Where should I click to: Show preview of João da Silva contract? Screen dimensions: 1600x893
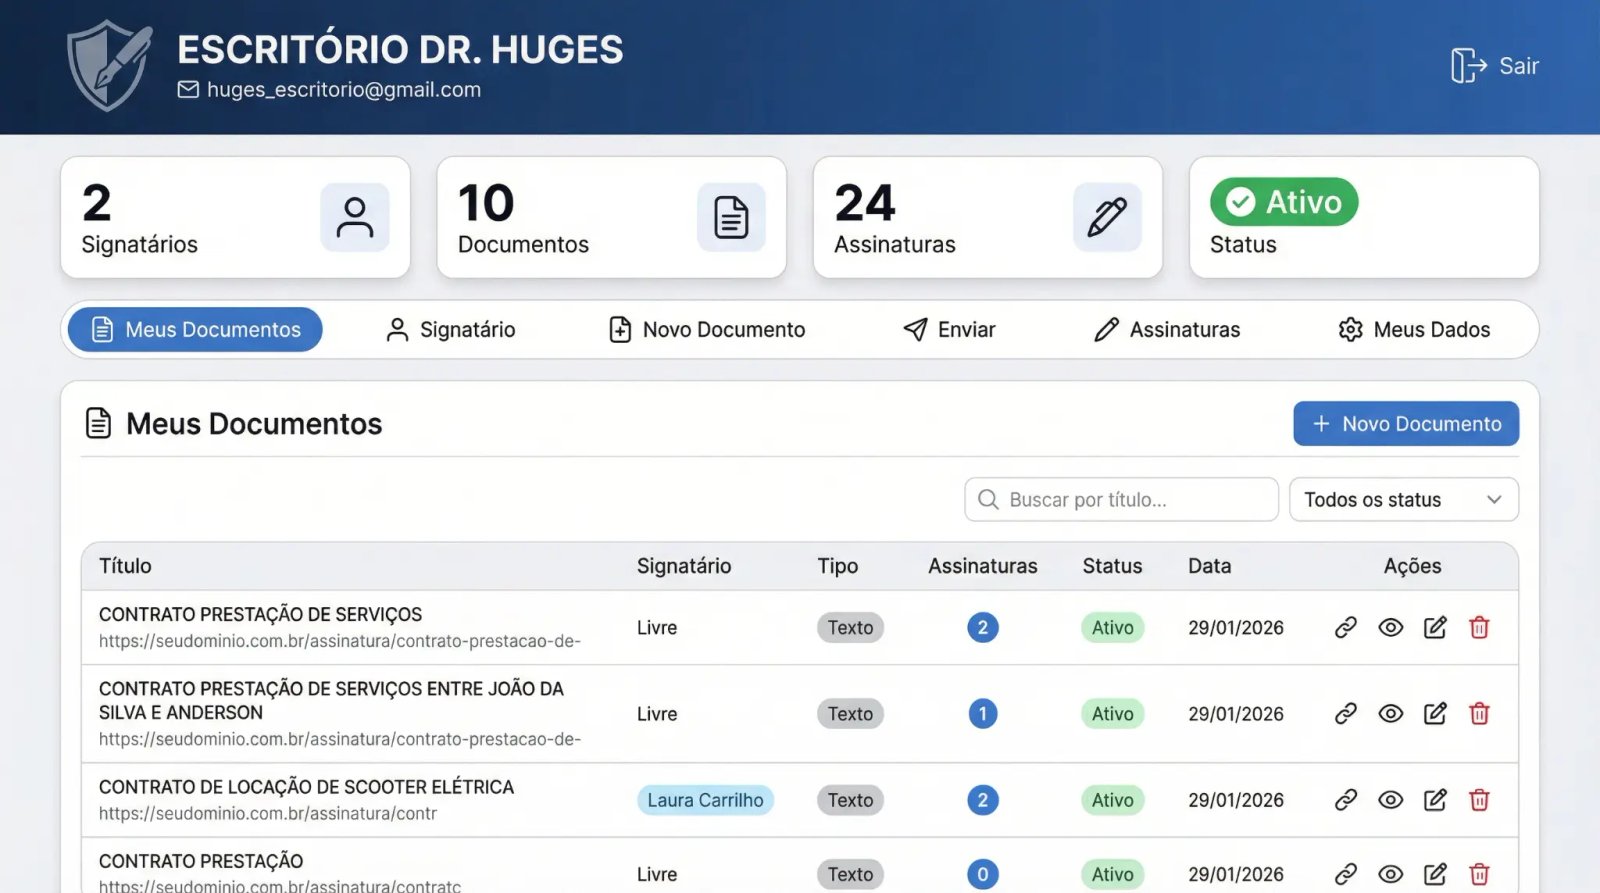click(1390, 714)
